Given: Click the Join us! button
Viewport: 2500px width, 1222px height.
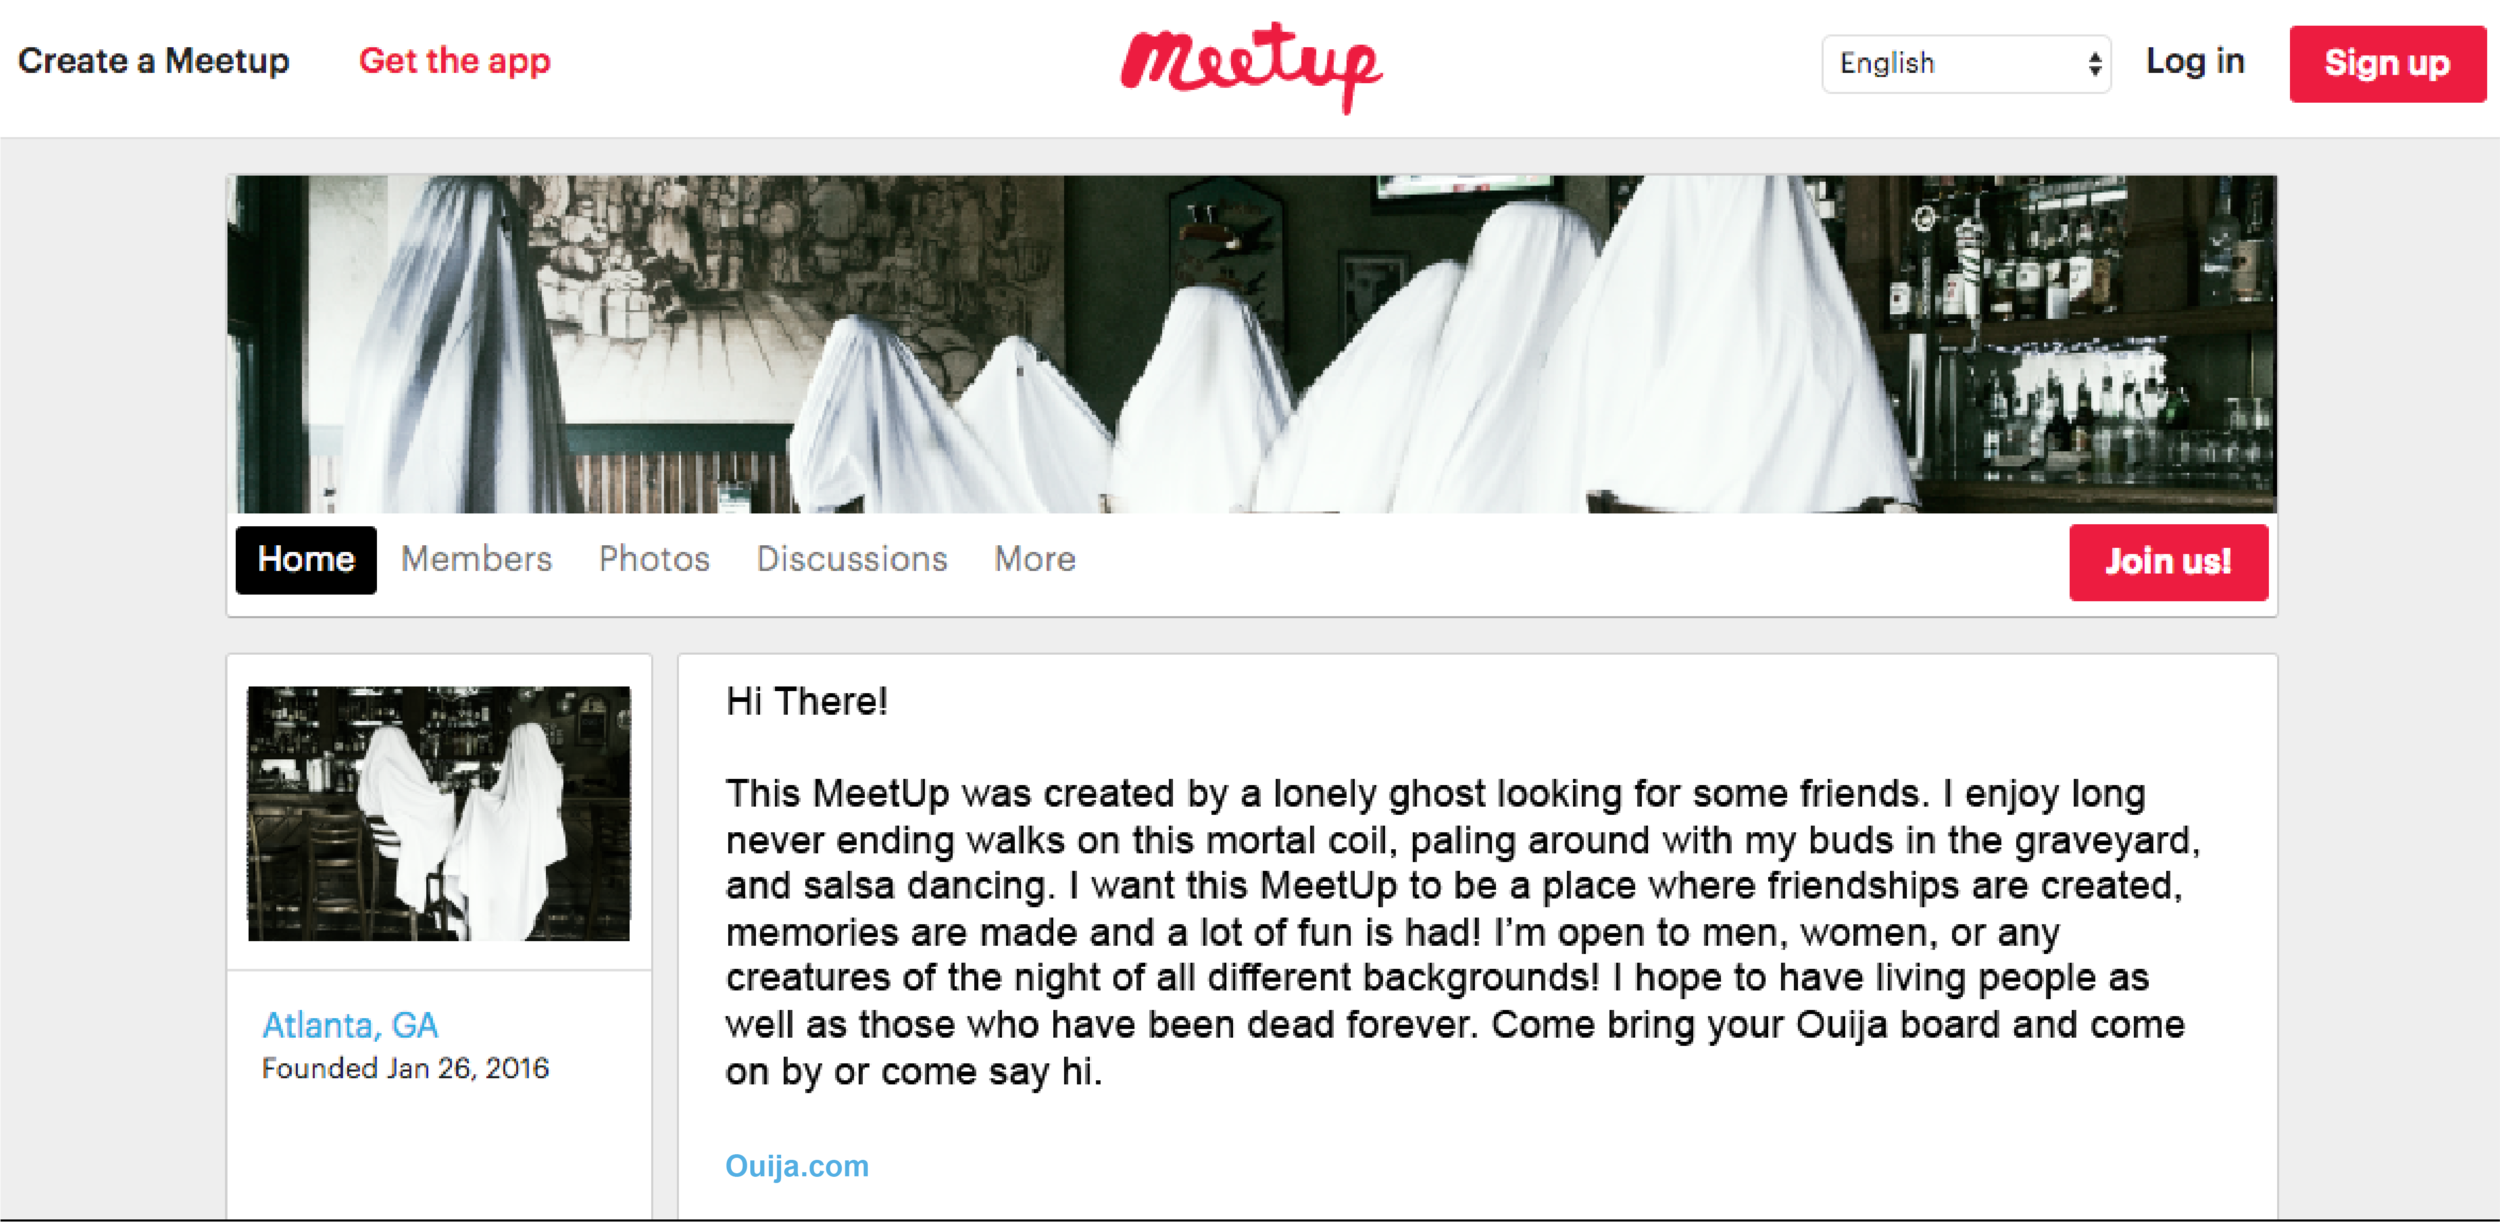Looking at the screenshot, I should click(2168, 562).
